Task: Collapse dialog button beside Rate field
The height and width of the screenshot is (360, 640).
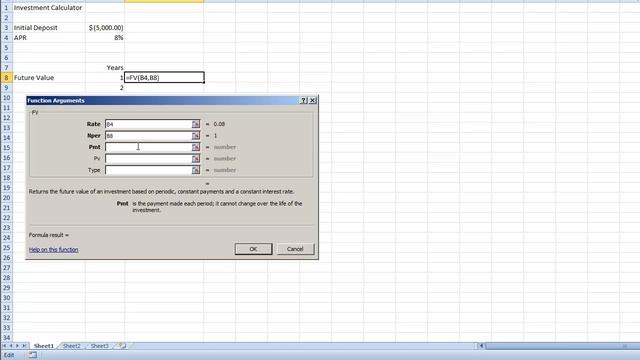Action: 196,124
